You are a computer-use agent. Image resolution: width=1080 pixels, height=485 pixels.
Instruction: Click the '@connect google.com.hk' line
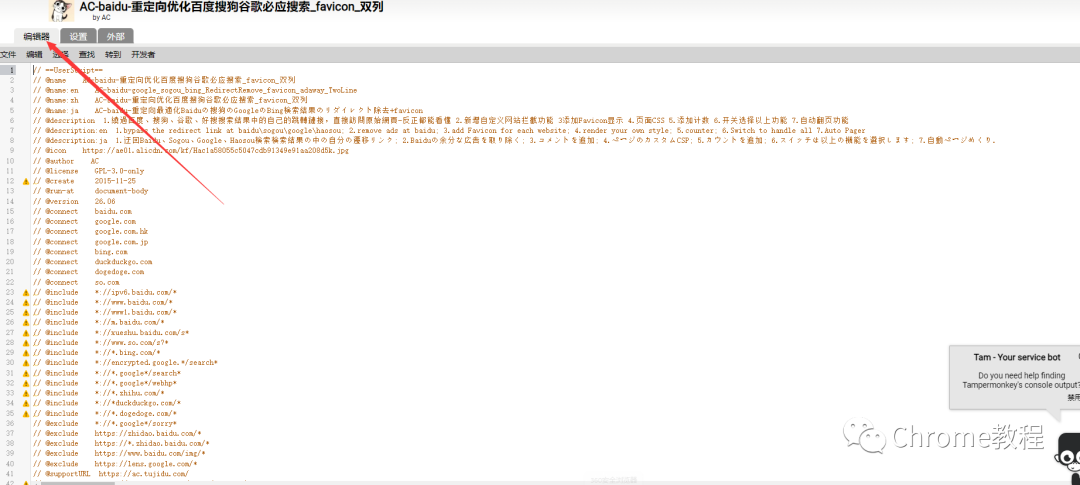[x=90, y=231]
